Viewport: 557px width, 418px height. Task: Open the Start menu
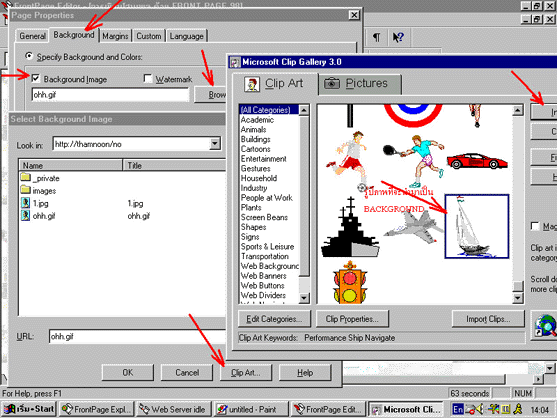click(x=28, y=409)
